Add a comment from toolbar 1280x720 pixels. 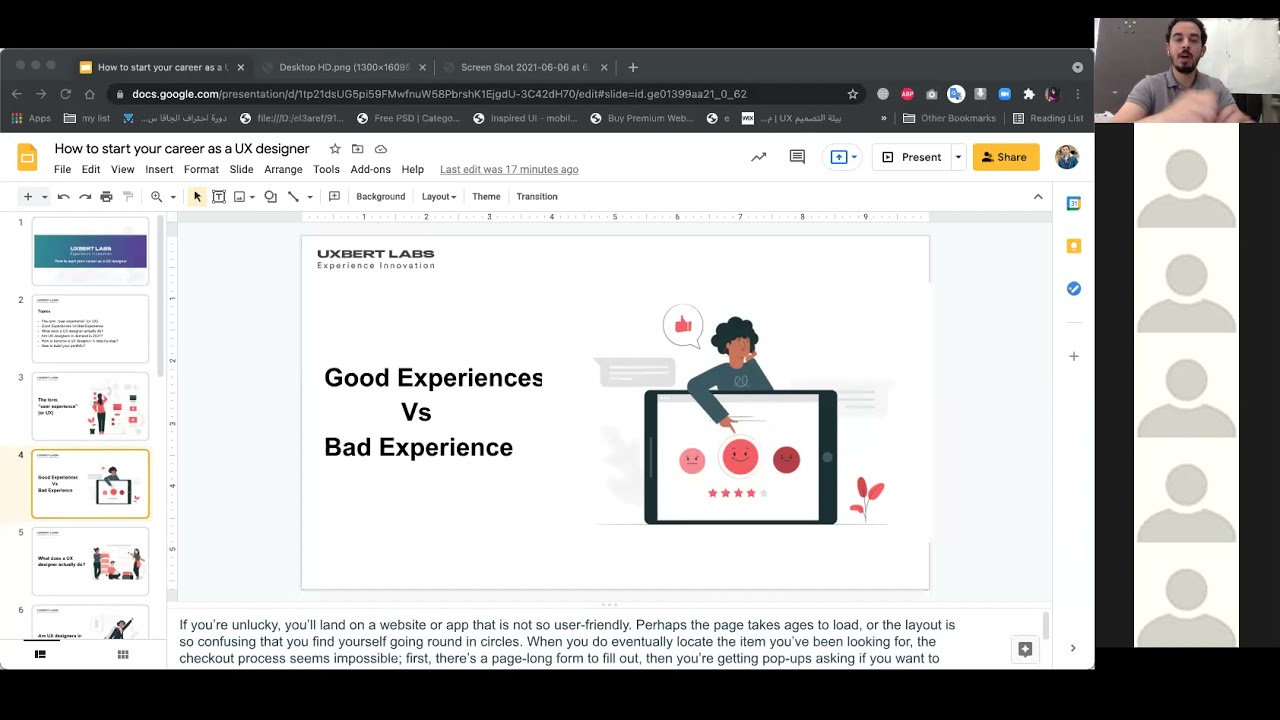(334, 197)
